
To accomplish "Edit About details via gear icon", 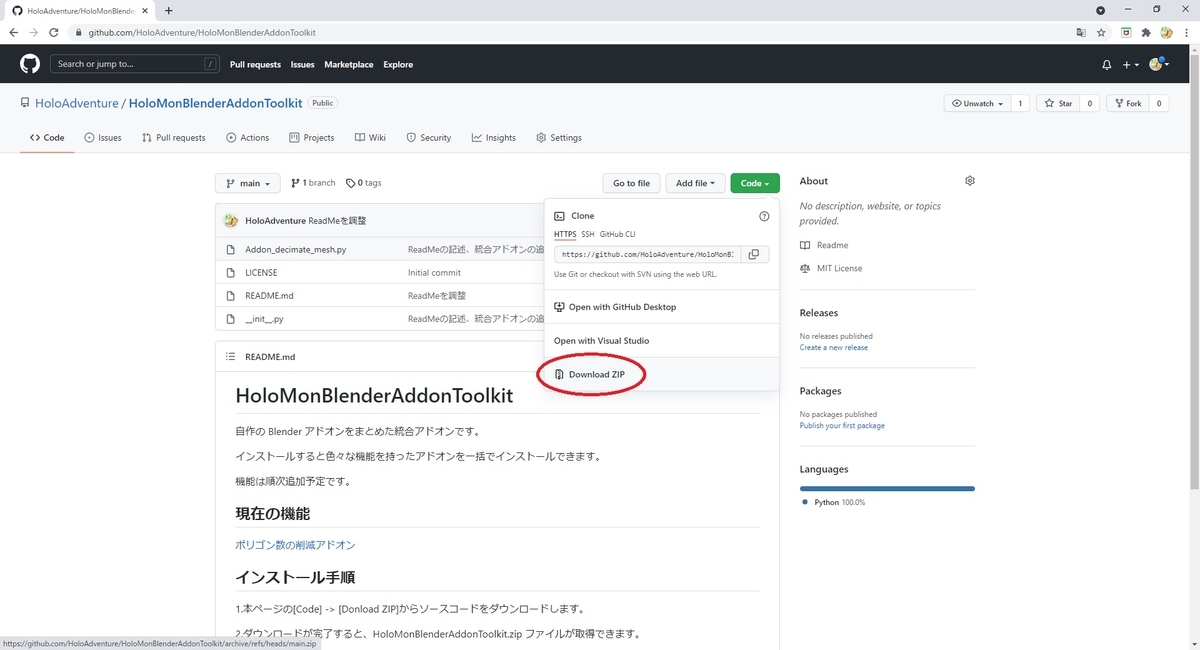I will (x=969, y=181).
